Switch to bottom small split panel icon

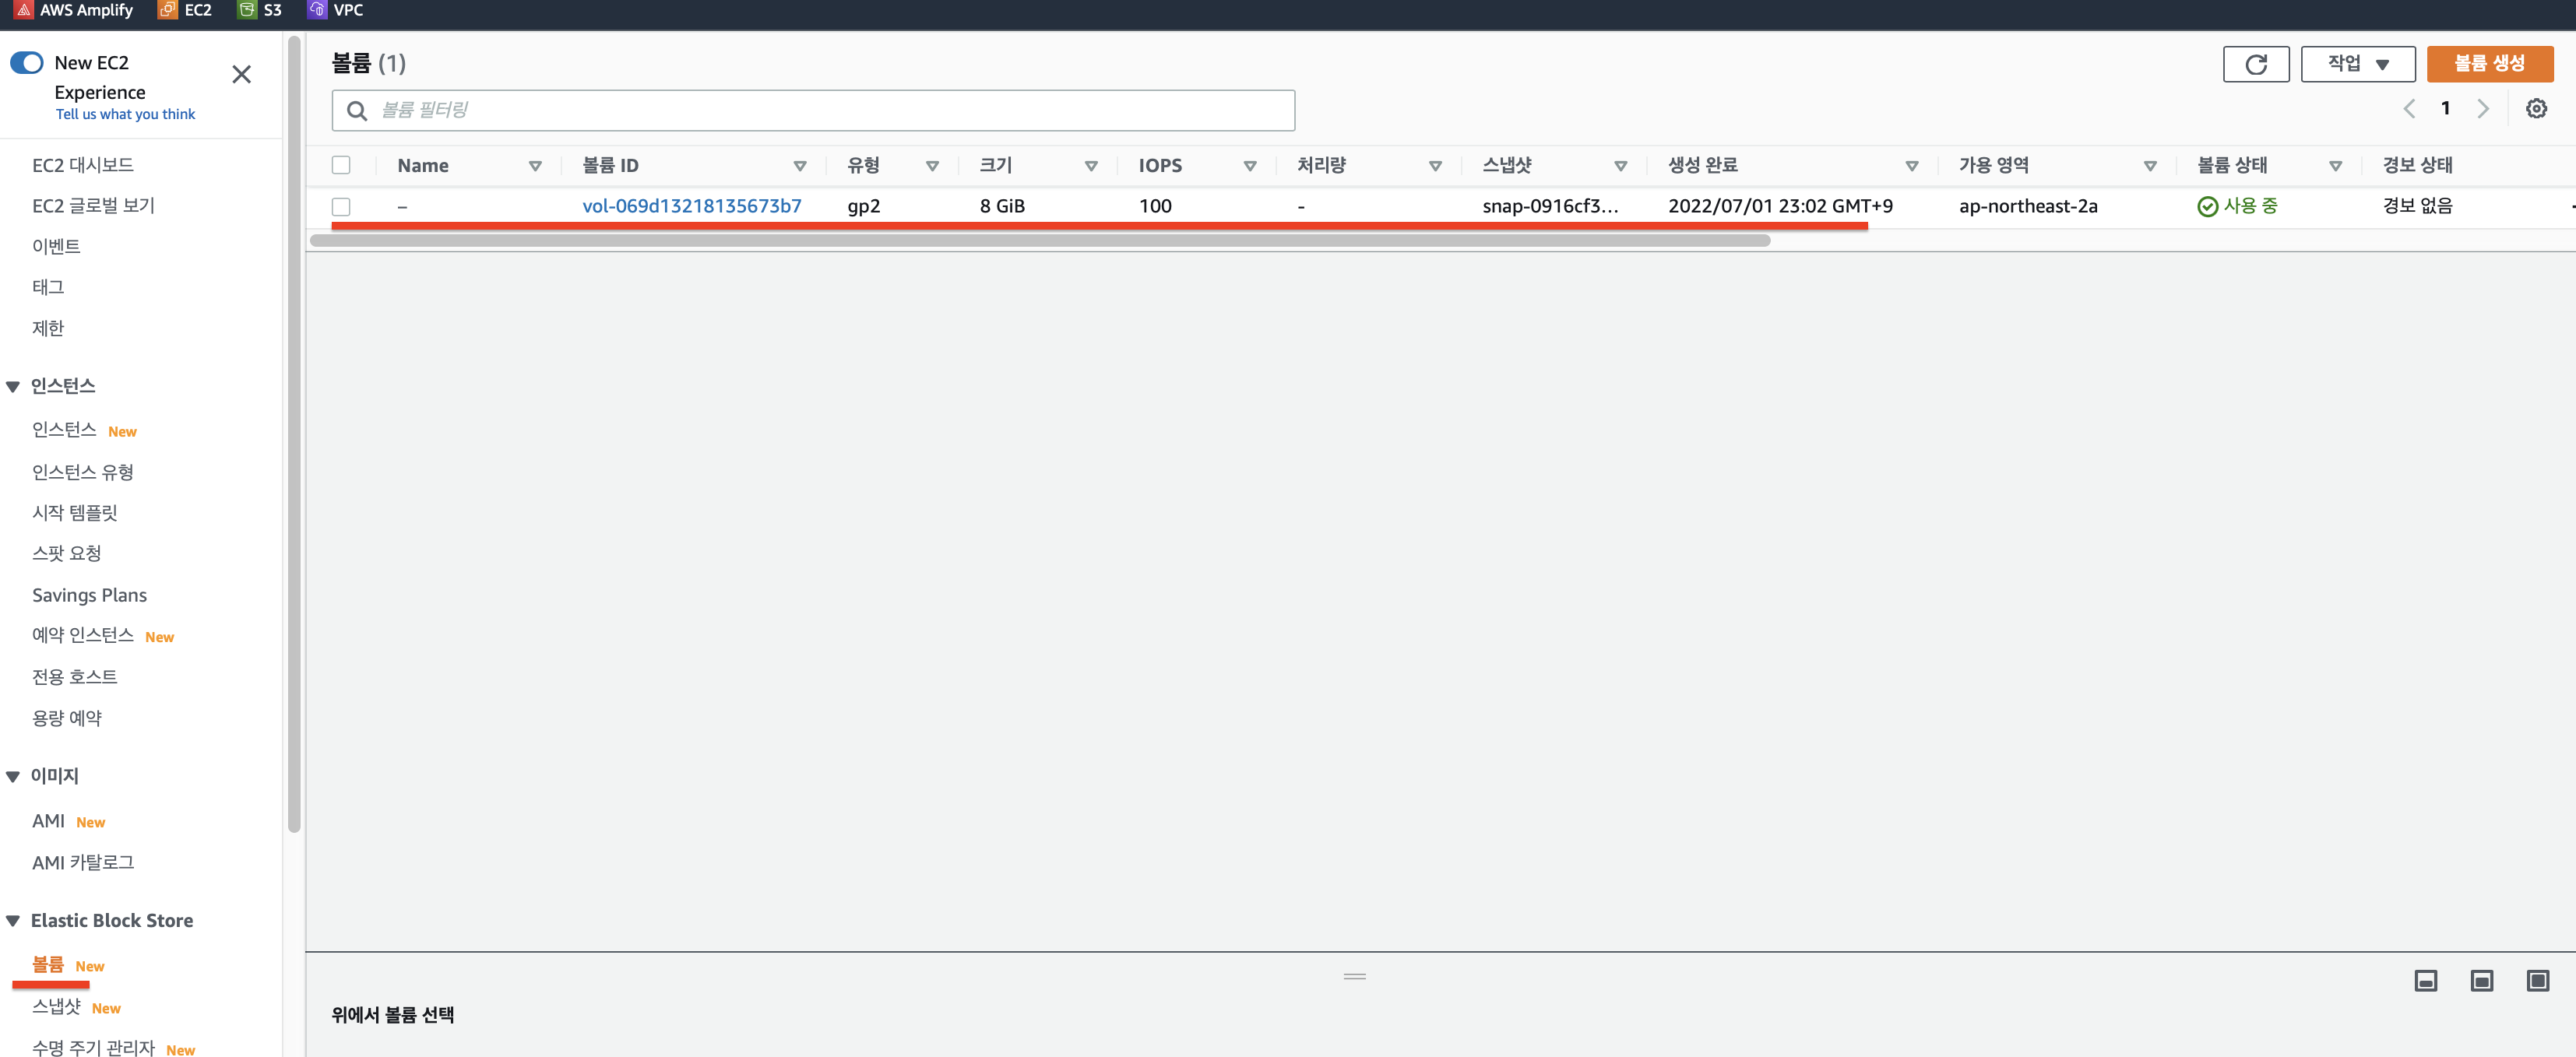click(2425, 980)
